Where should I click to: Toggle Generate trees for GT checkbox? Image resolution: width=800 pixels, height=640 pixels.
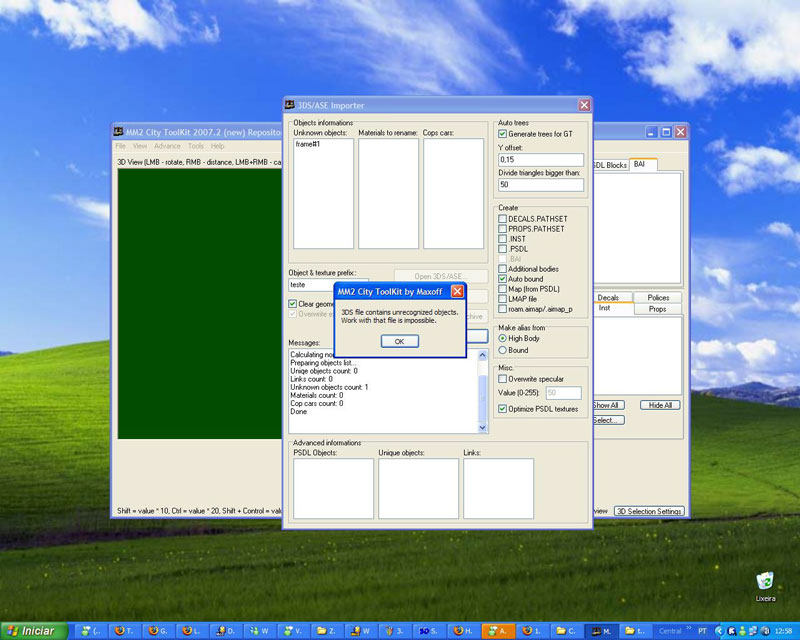click(x=503, y=133)
